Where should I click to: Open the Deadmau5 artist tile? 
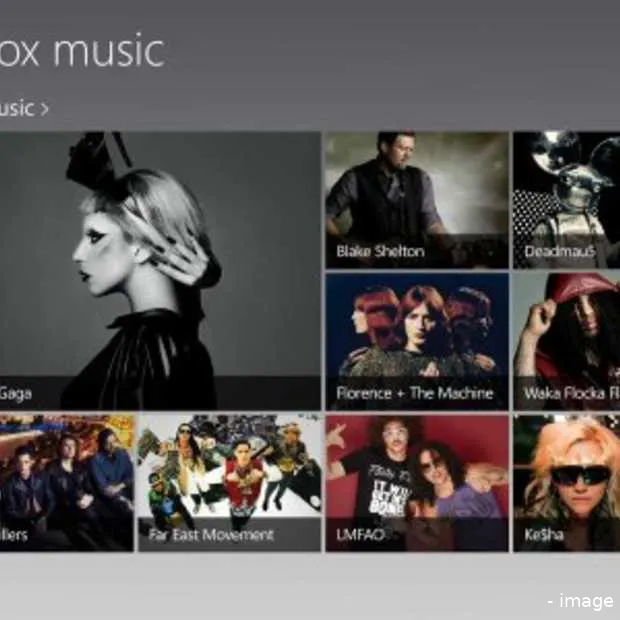pyautogui.click(x=567, y=200)
